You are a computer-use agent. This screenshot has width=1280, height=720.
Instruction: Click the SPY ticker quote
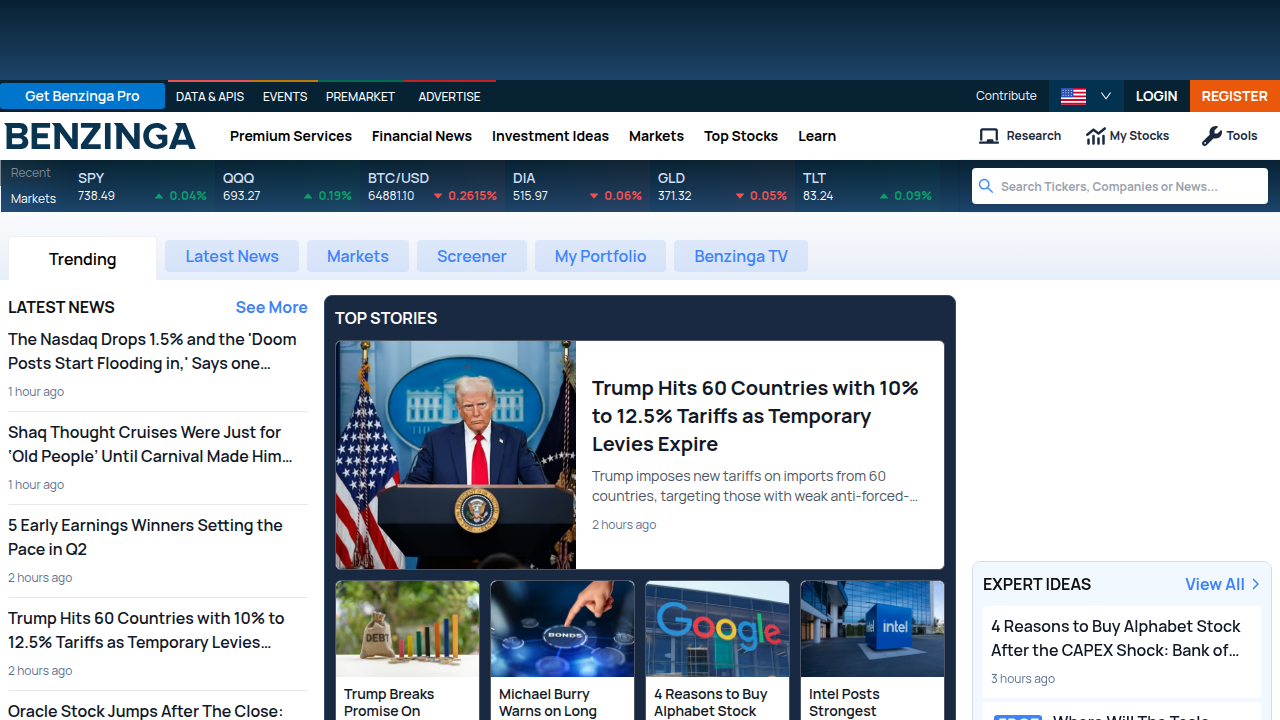point(142,186)
